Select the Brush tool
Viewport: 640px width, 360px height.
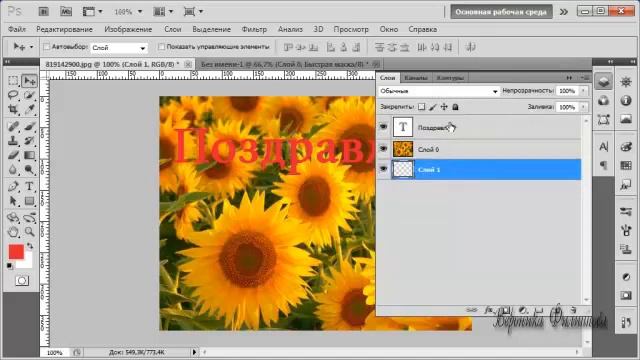click(x=29, y=126)
